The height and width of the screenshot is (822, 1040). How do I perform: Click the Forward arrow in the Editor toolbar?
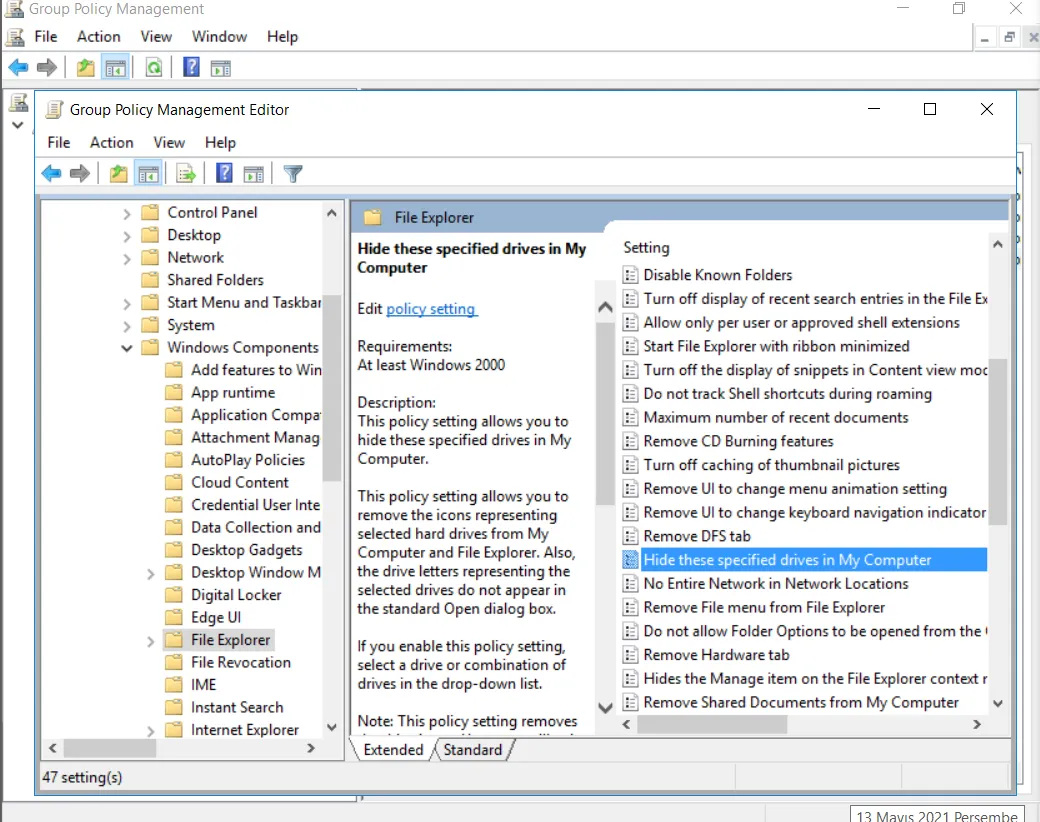pyautogui.click(x=80, y=174)
